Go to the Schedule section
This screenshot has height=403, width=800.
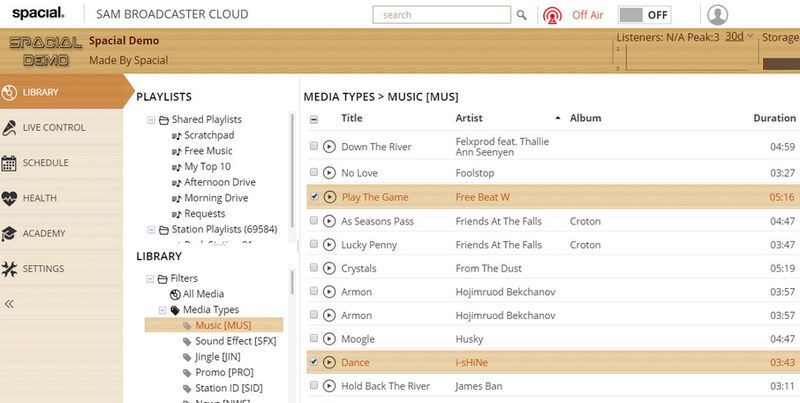click(45, 163)
